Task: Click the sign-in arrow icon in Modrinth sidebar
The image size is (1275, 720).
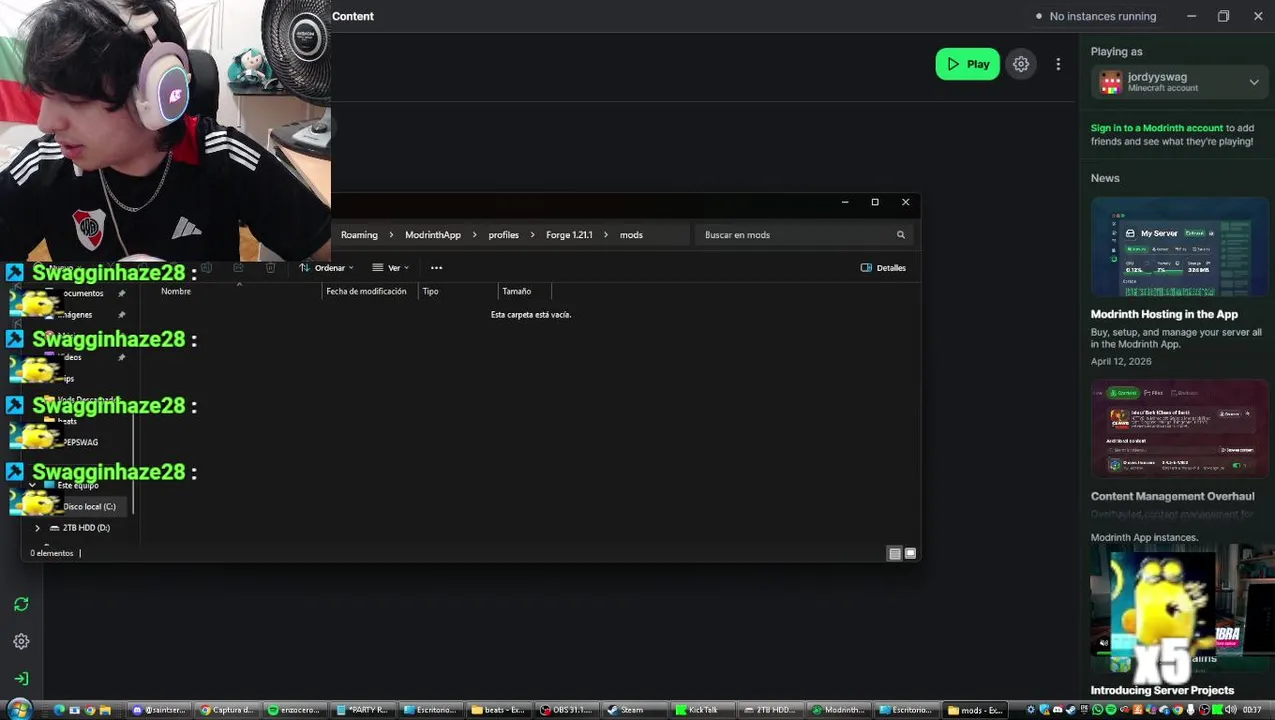Action: coord(21,678)
